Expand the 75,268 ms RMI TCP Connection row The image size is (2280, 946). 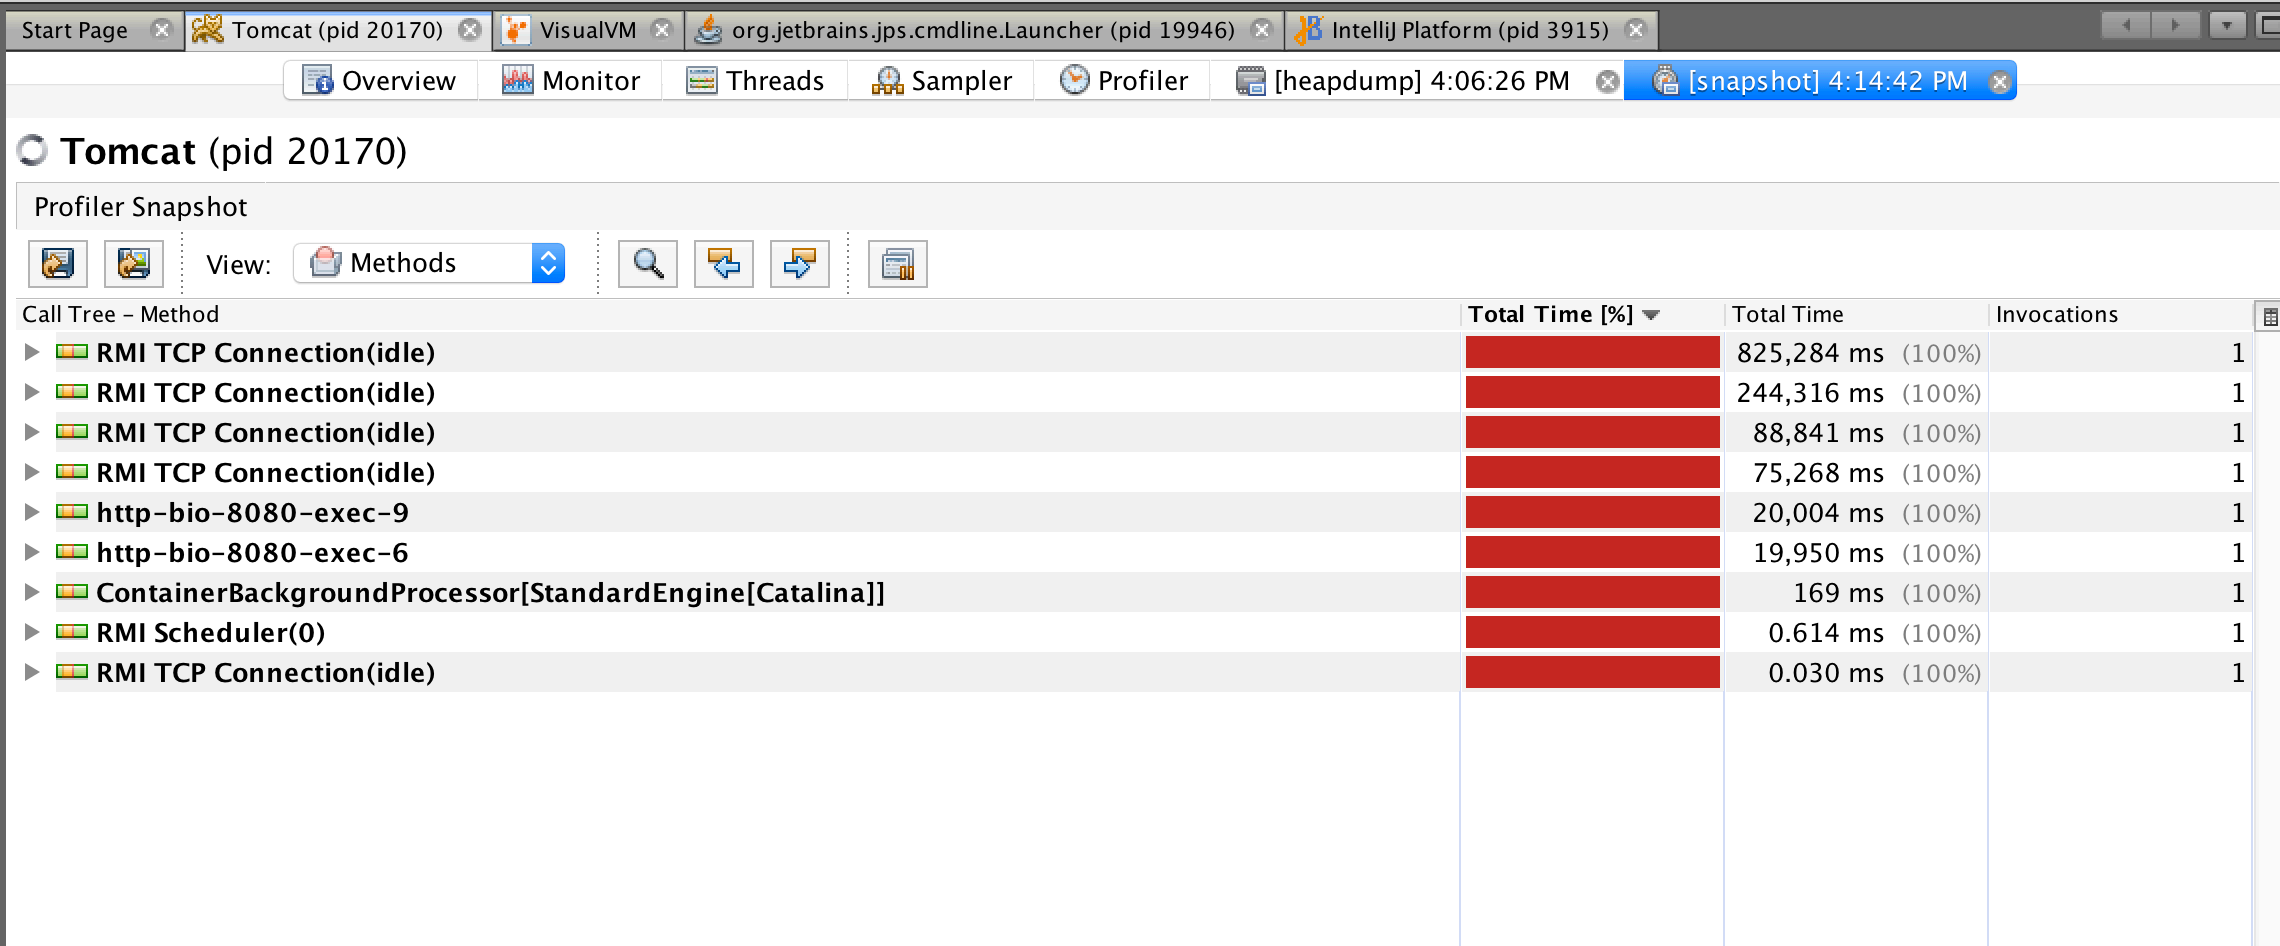point(32,472)
